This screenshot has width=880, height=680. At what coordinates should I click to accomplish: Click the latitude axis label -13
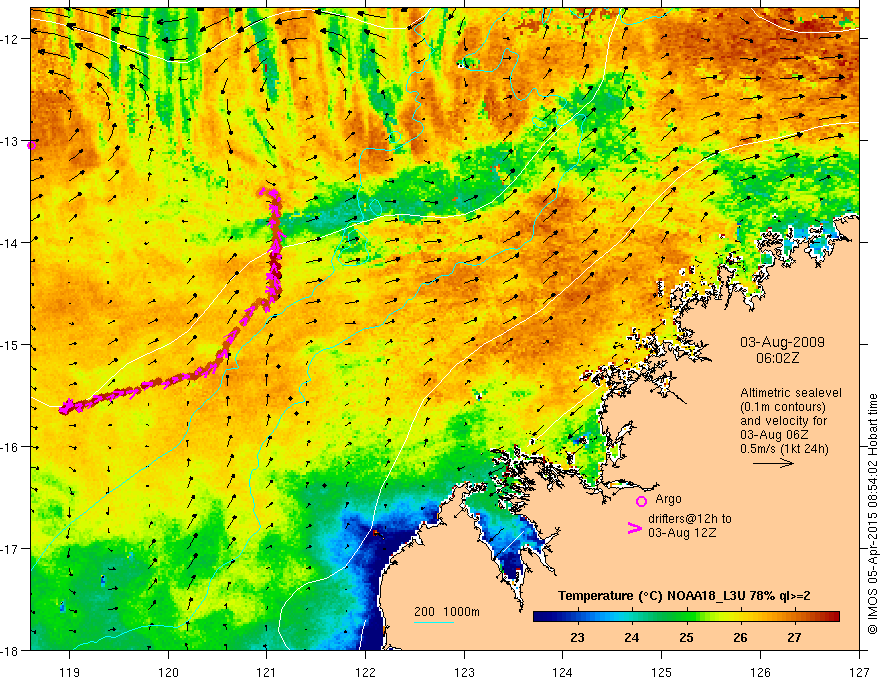(11, 141)
